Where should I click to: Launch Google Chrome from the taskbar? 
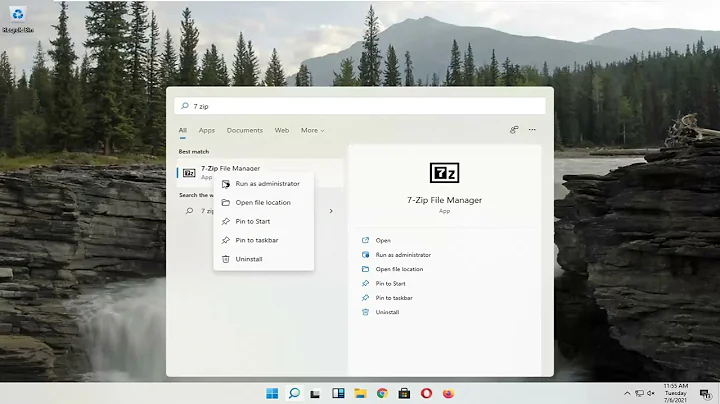pyautogui.click(x=382, y=393)
